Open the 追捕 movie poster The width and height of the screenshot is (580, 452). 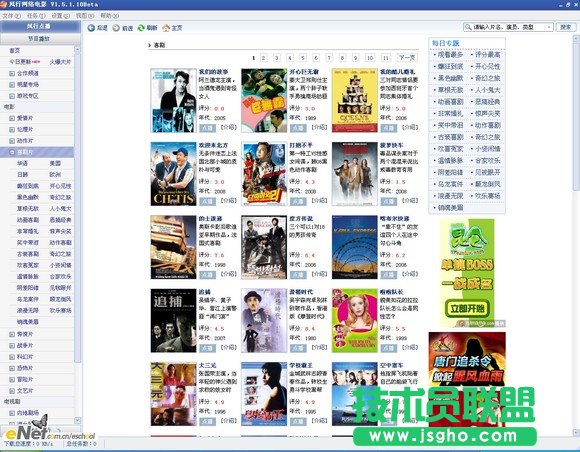click(173, 321)
